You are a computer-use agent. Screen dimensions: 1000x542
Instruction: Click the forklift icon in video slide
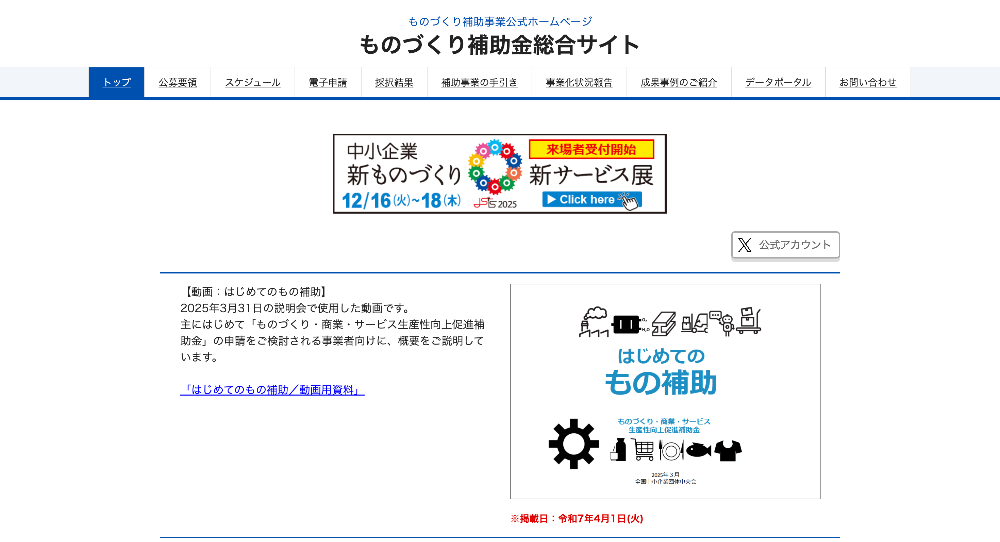click(x=694, y=322)
